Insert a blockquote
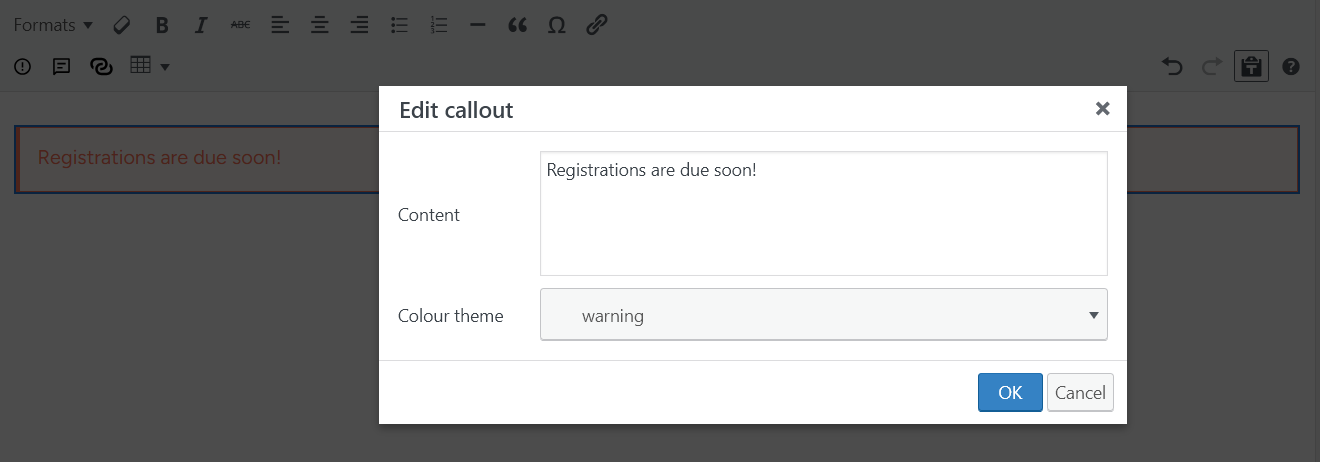The width and height of the screenshot is (1320, 462). pyautogui.click(x=517, y=26)
